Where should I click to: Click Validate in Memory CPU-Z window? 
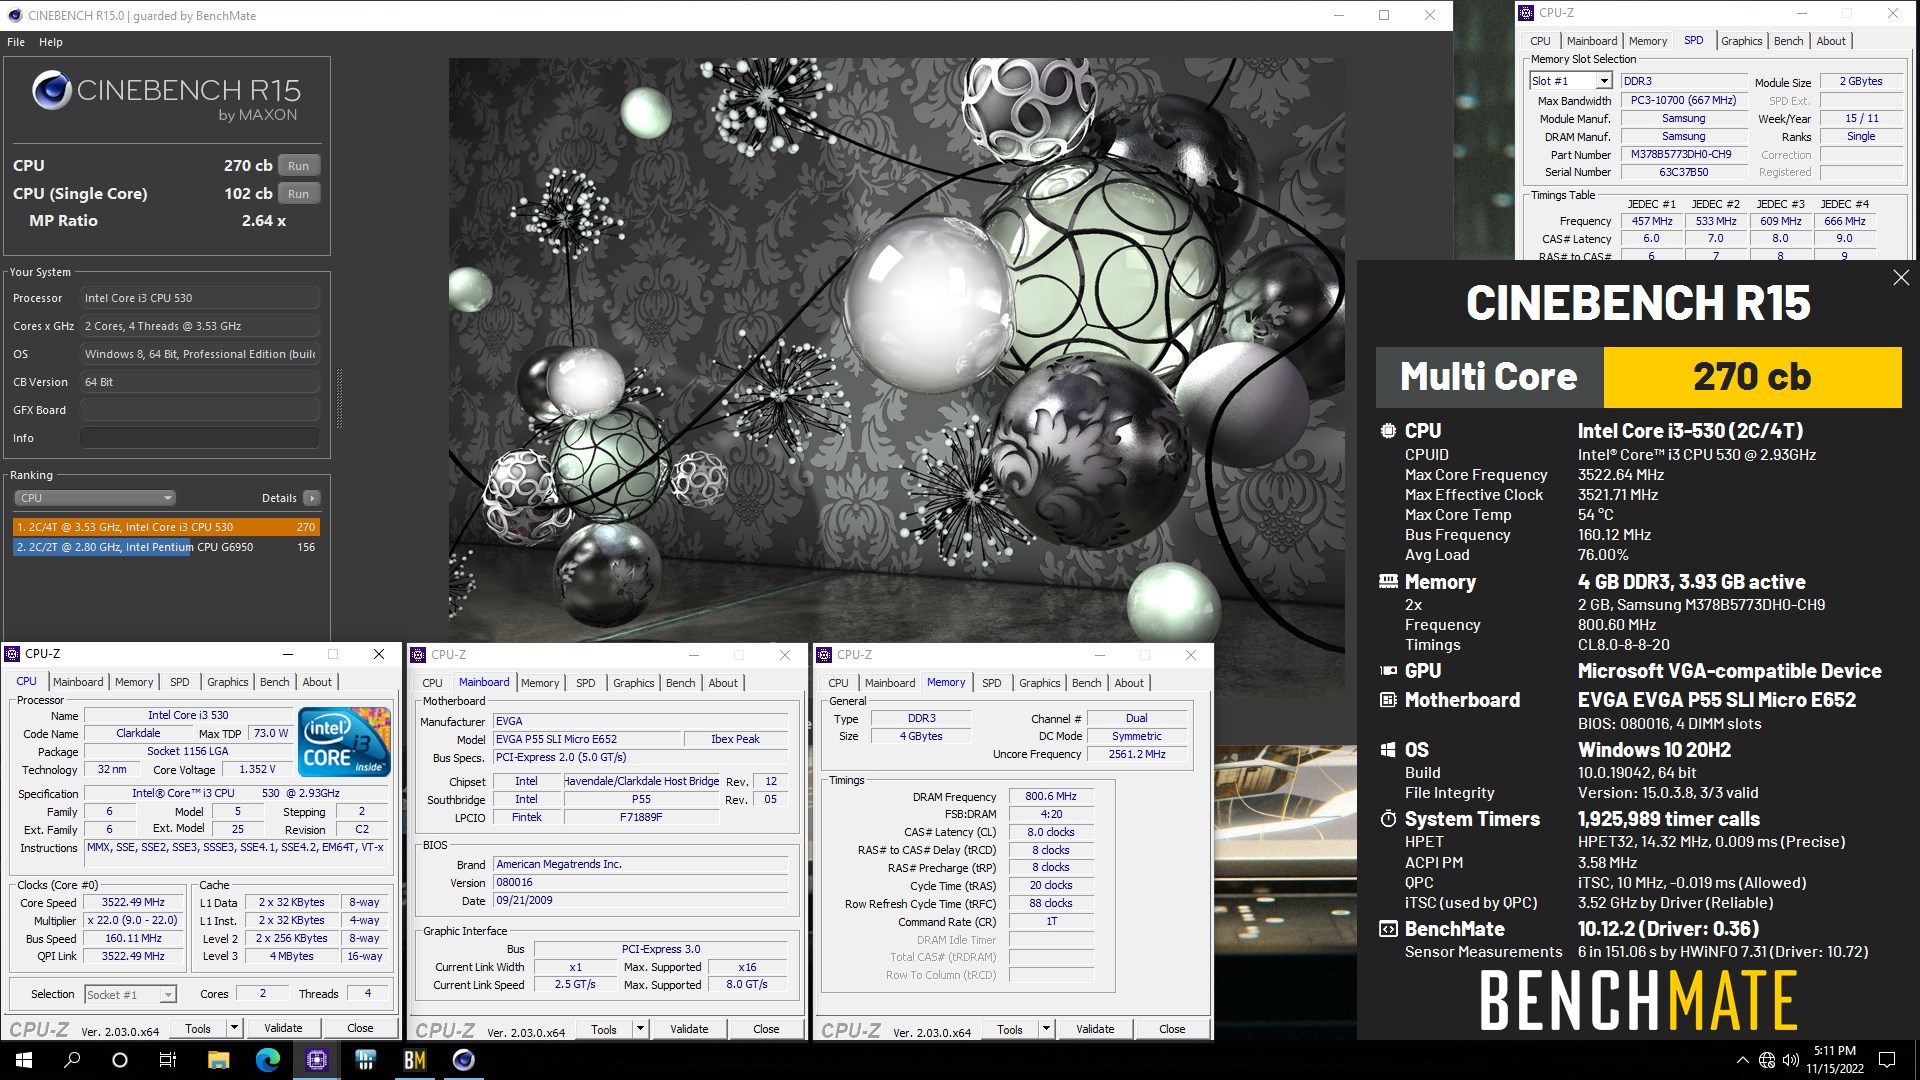(1095, 1029)
